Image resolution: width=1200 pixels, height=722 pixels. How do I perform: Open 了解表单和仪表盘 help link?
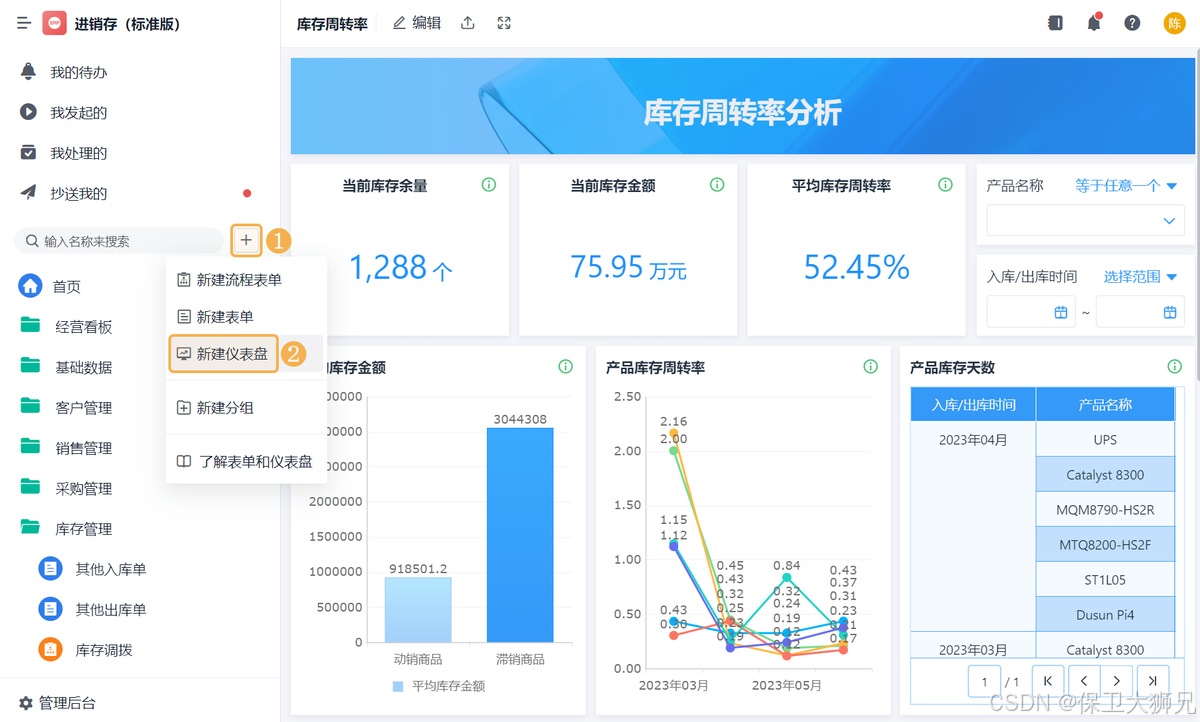tap(246, 461)
